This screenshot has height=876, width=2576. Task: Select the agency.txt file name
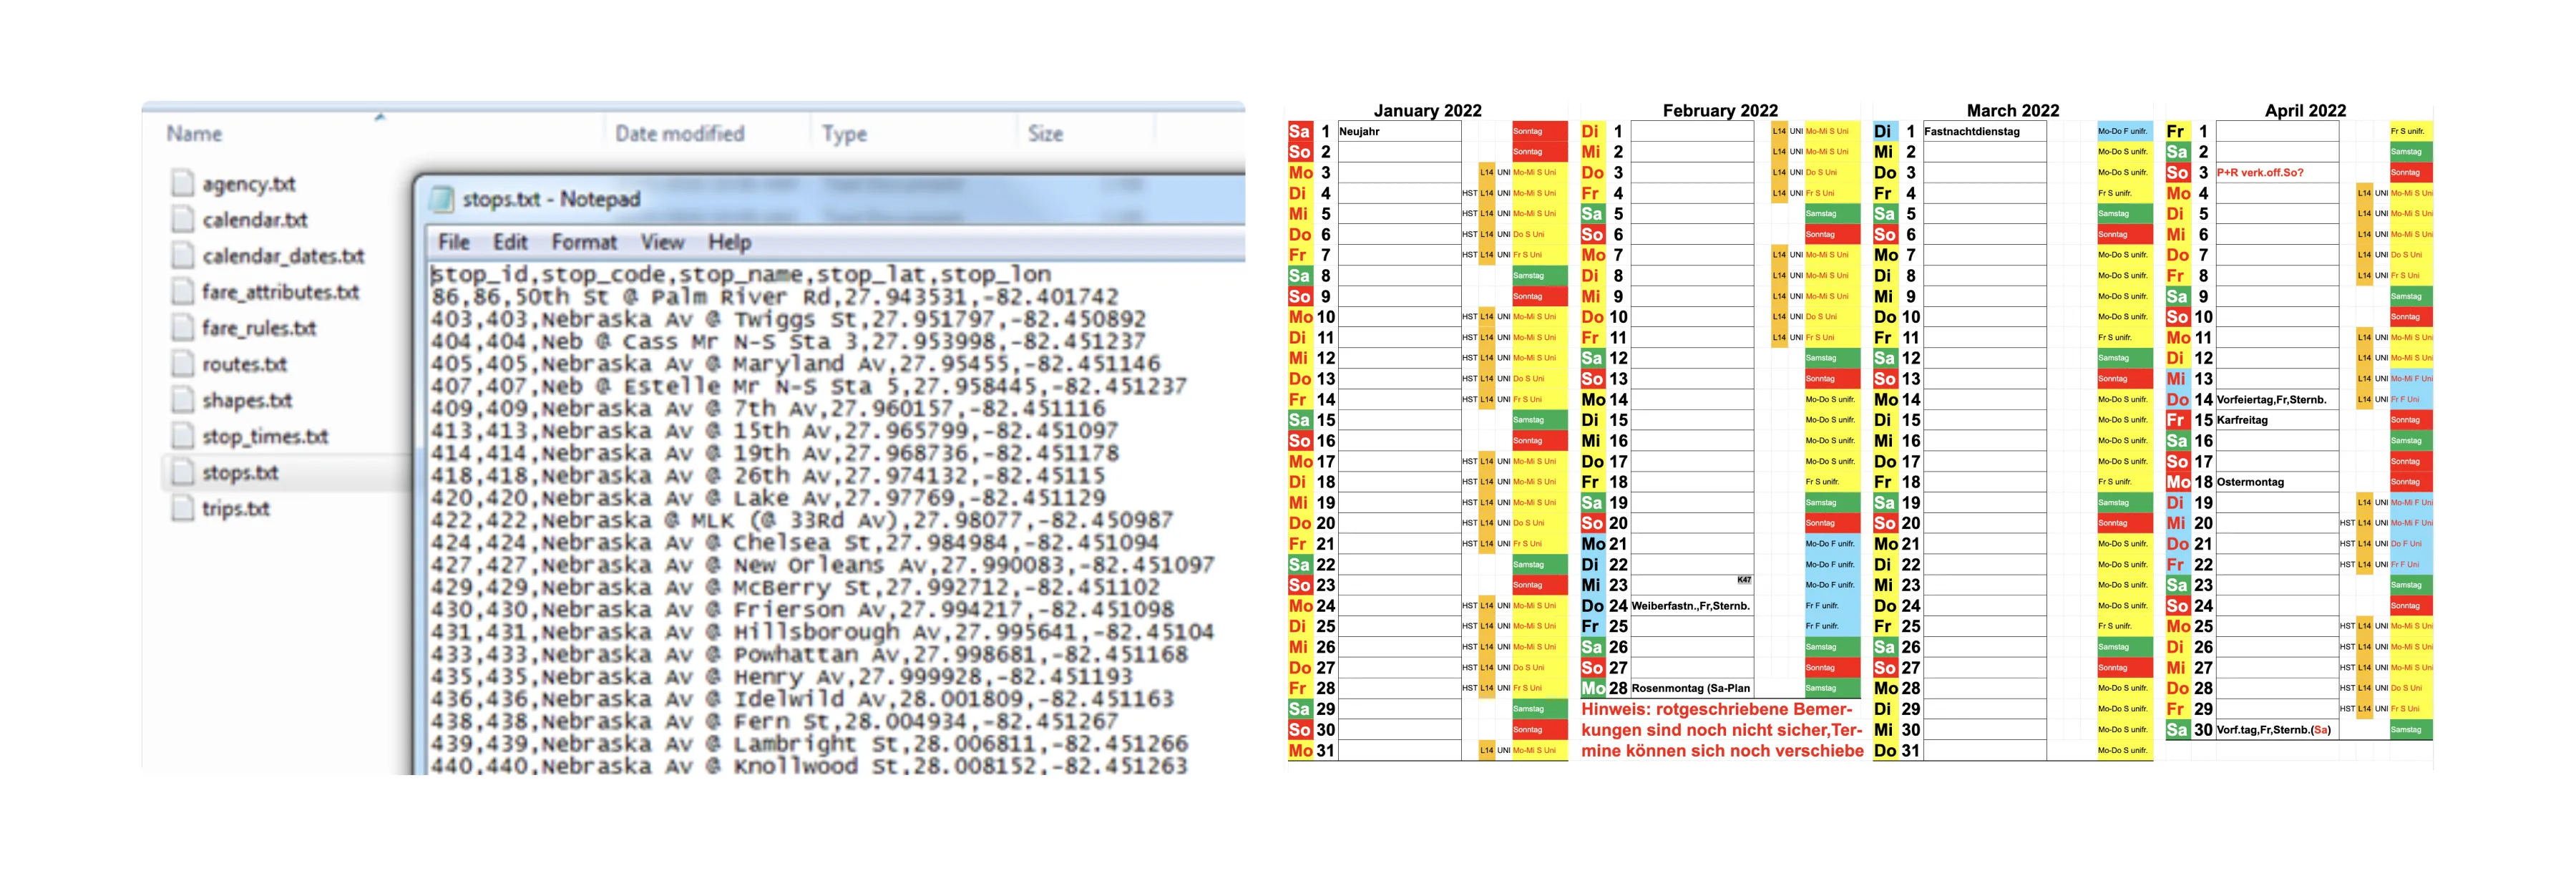tap(249, 184)
